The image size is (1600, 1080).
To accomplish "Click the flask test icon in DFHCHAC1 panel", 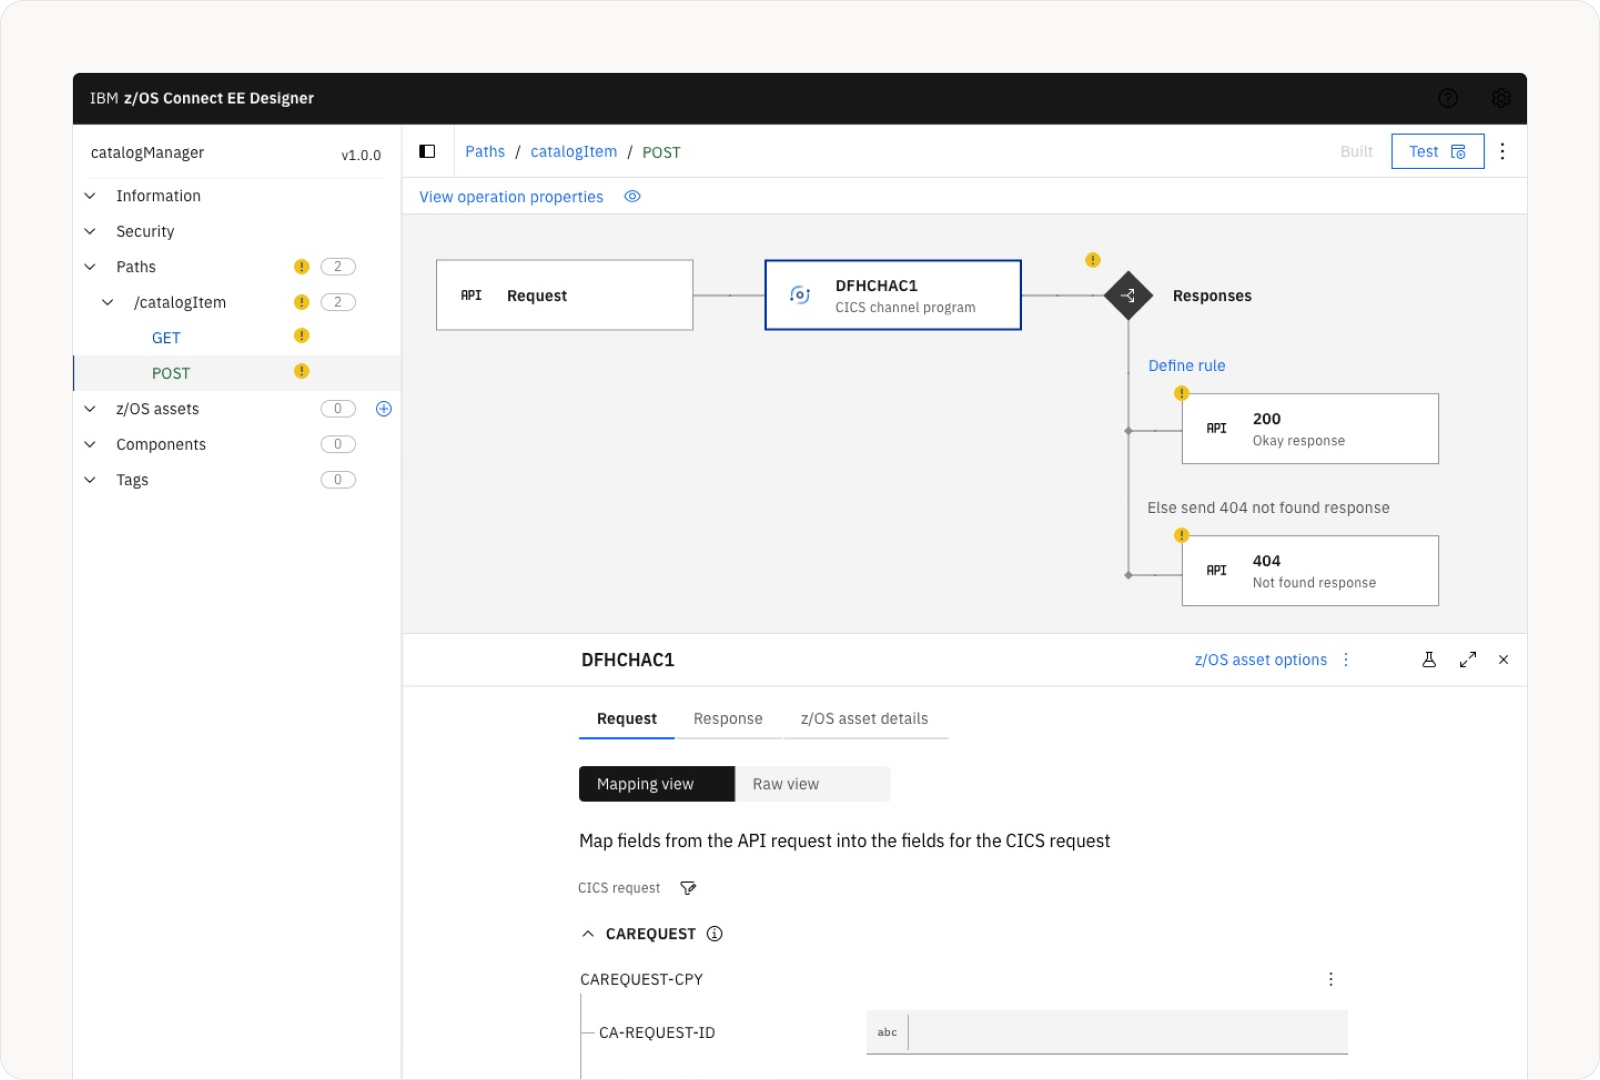I will (x=1429, y=660).
